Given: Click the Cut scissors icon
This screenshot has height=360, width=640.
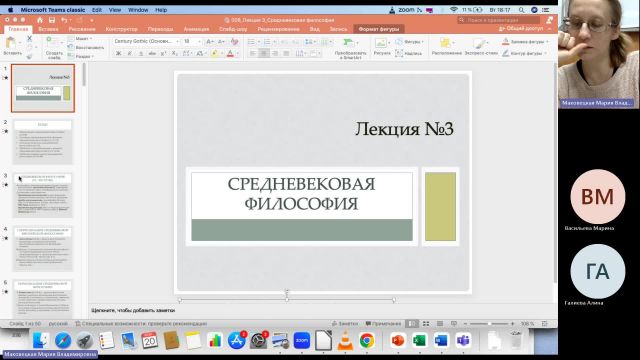Looking at the screenshot, I should [x=29, y=38].
